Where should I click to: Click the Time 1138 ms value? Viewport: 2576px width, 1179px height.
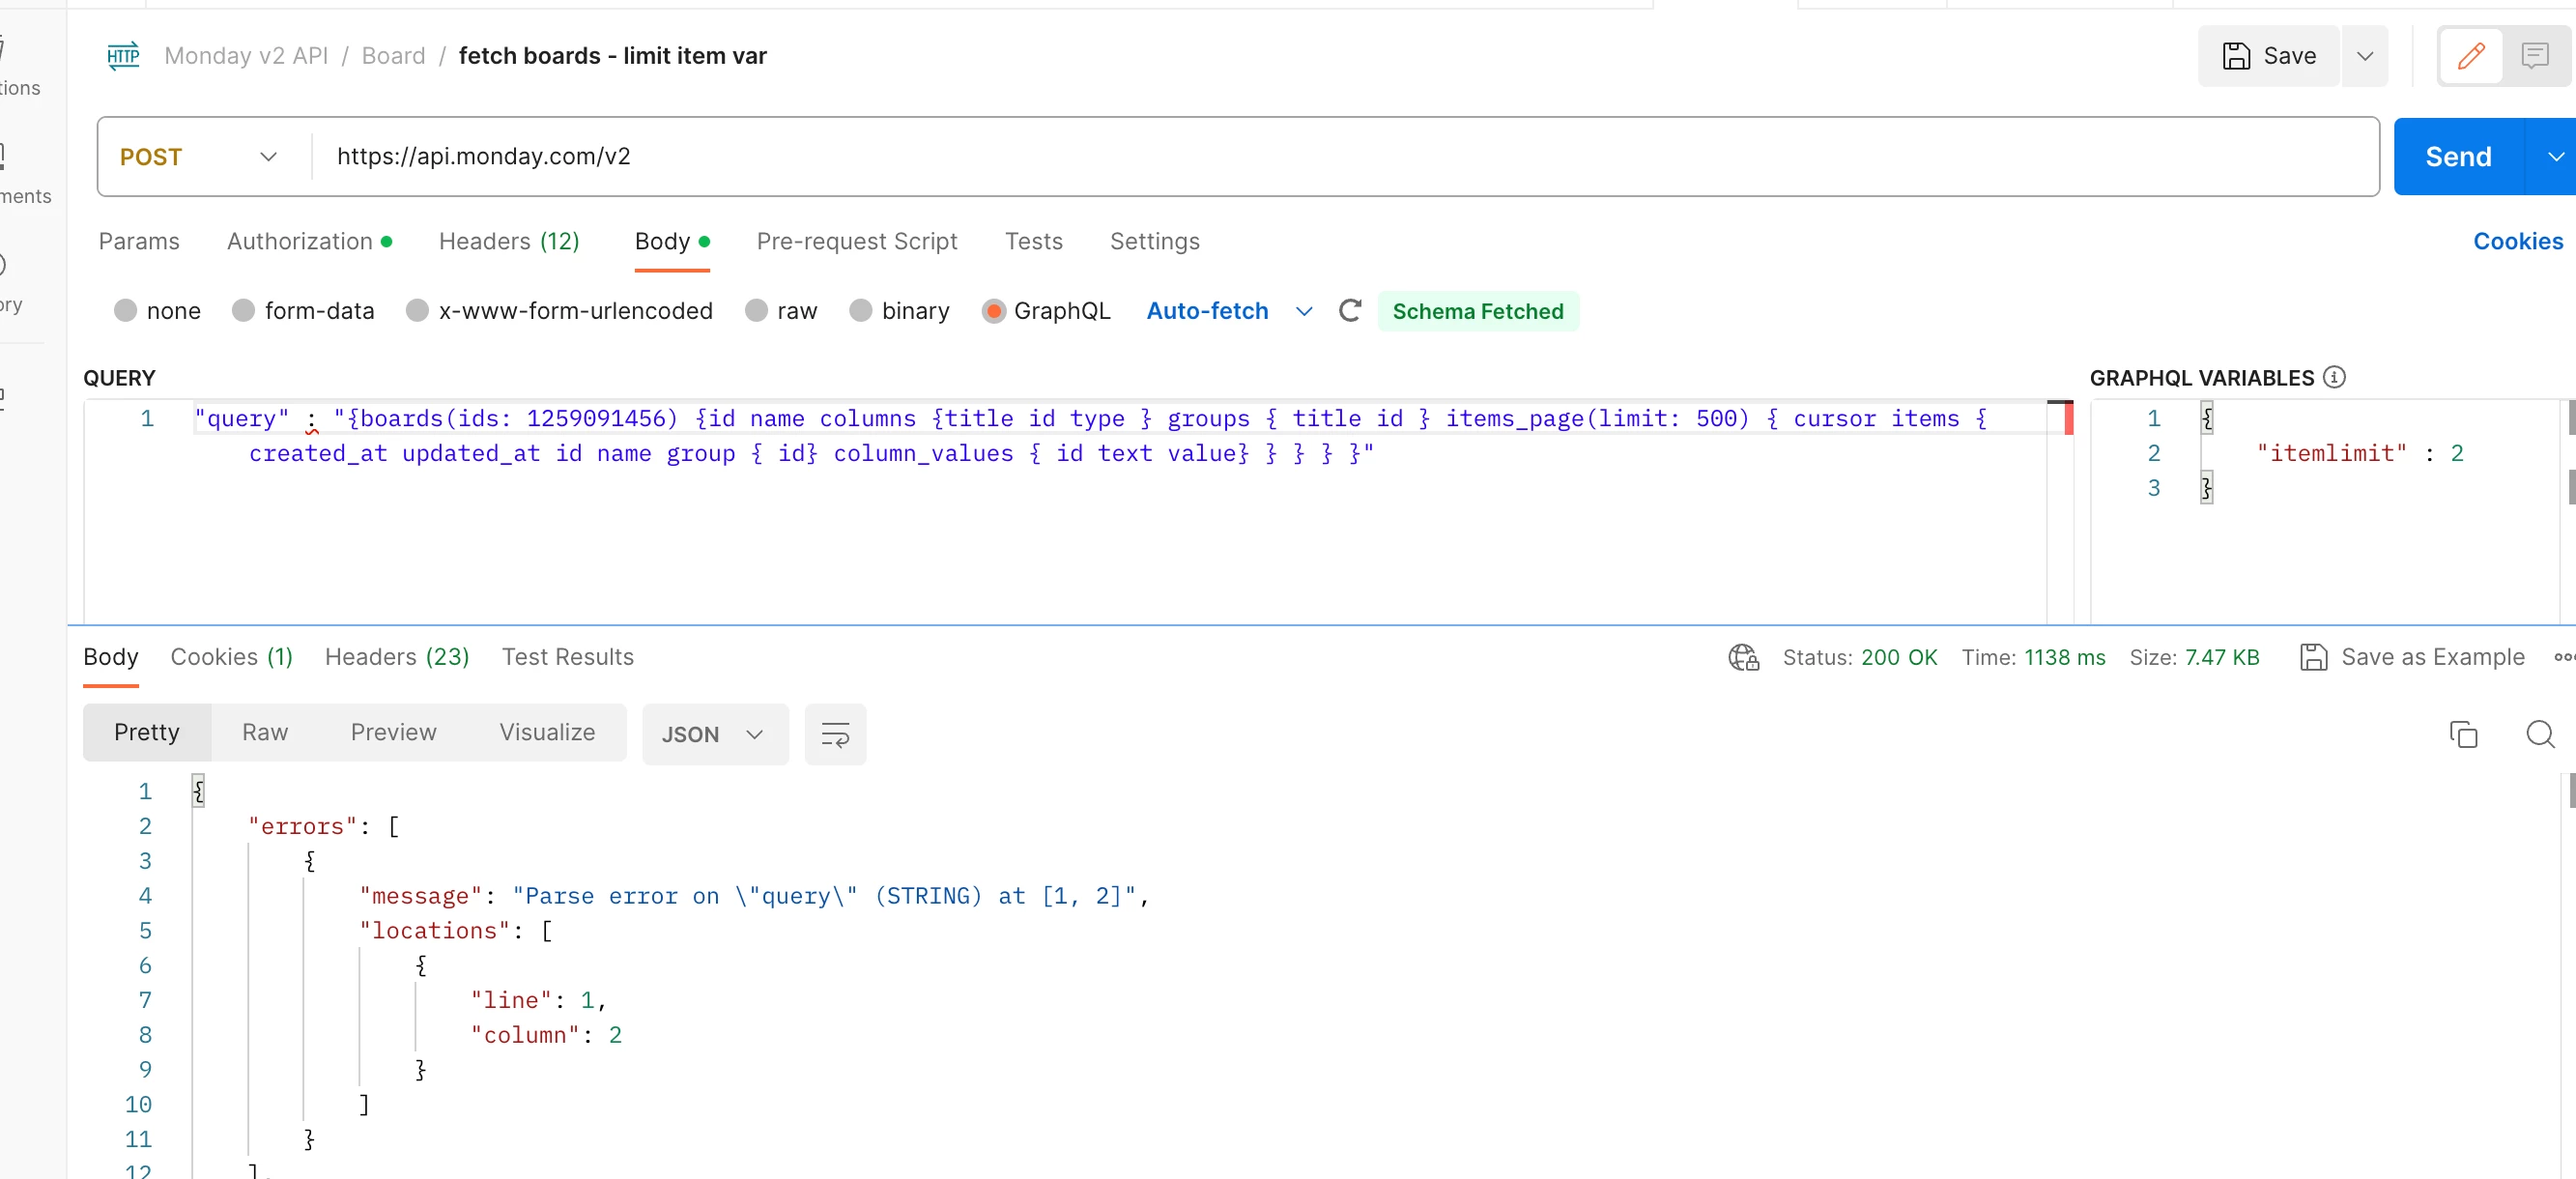2064,657
